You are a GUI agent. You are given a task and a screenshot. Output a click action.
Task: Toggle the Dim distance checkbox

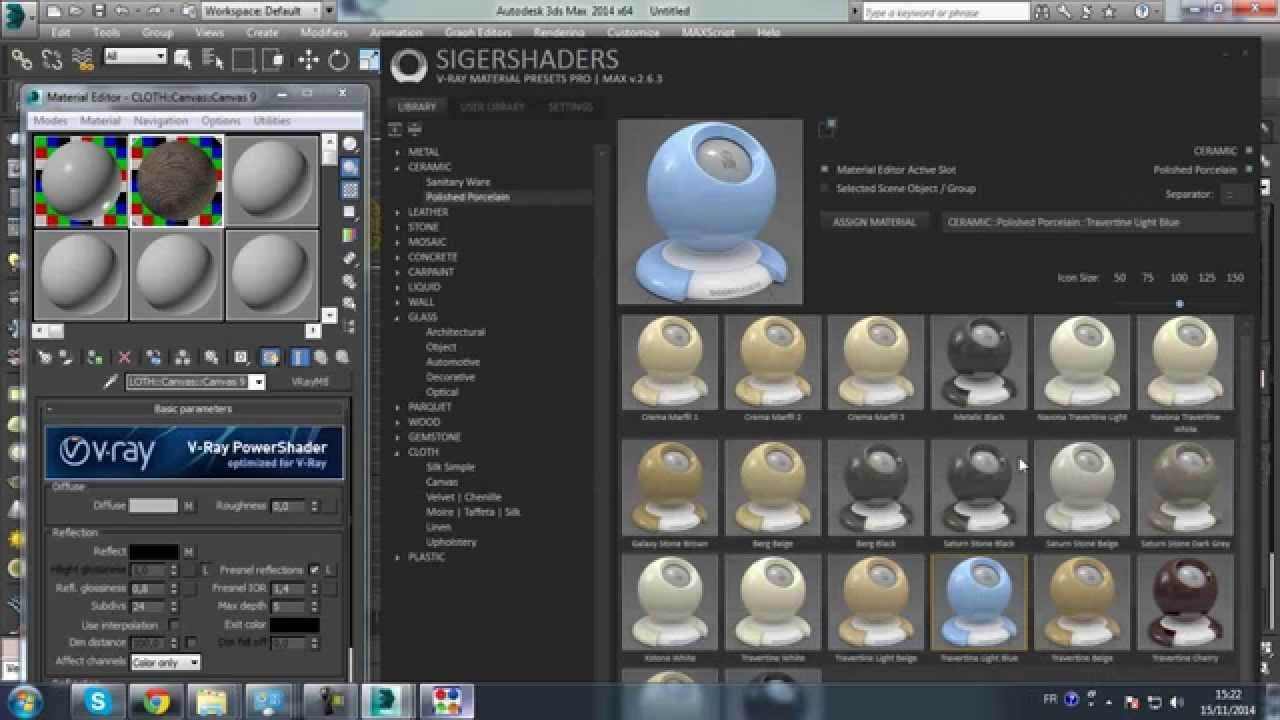pos(191,642)
